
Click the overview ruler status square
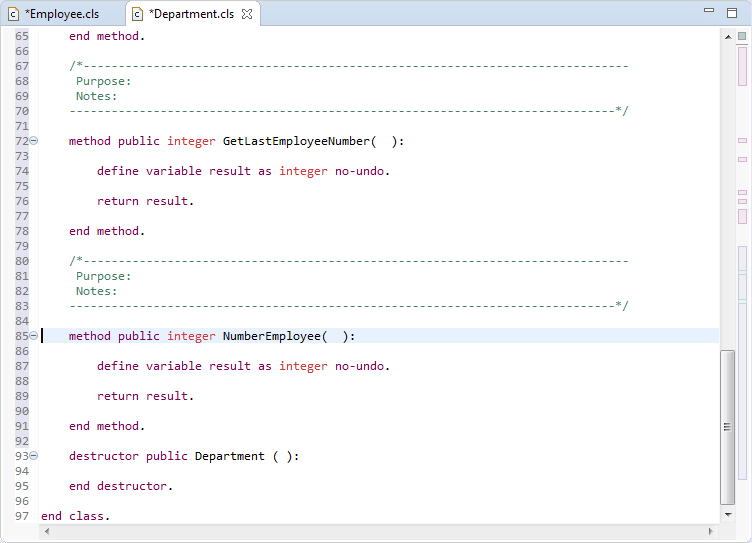742,36
